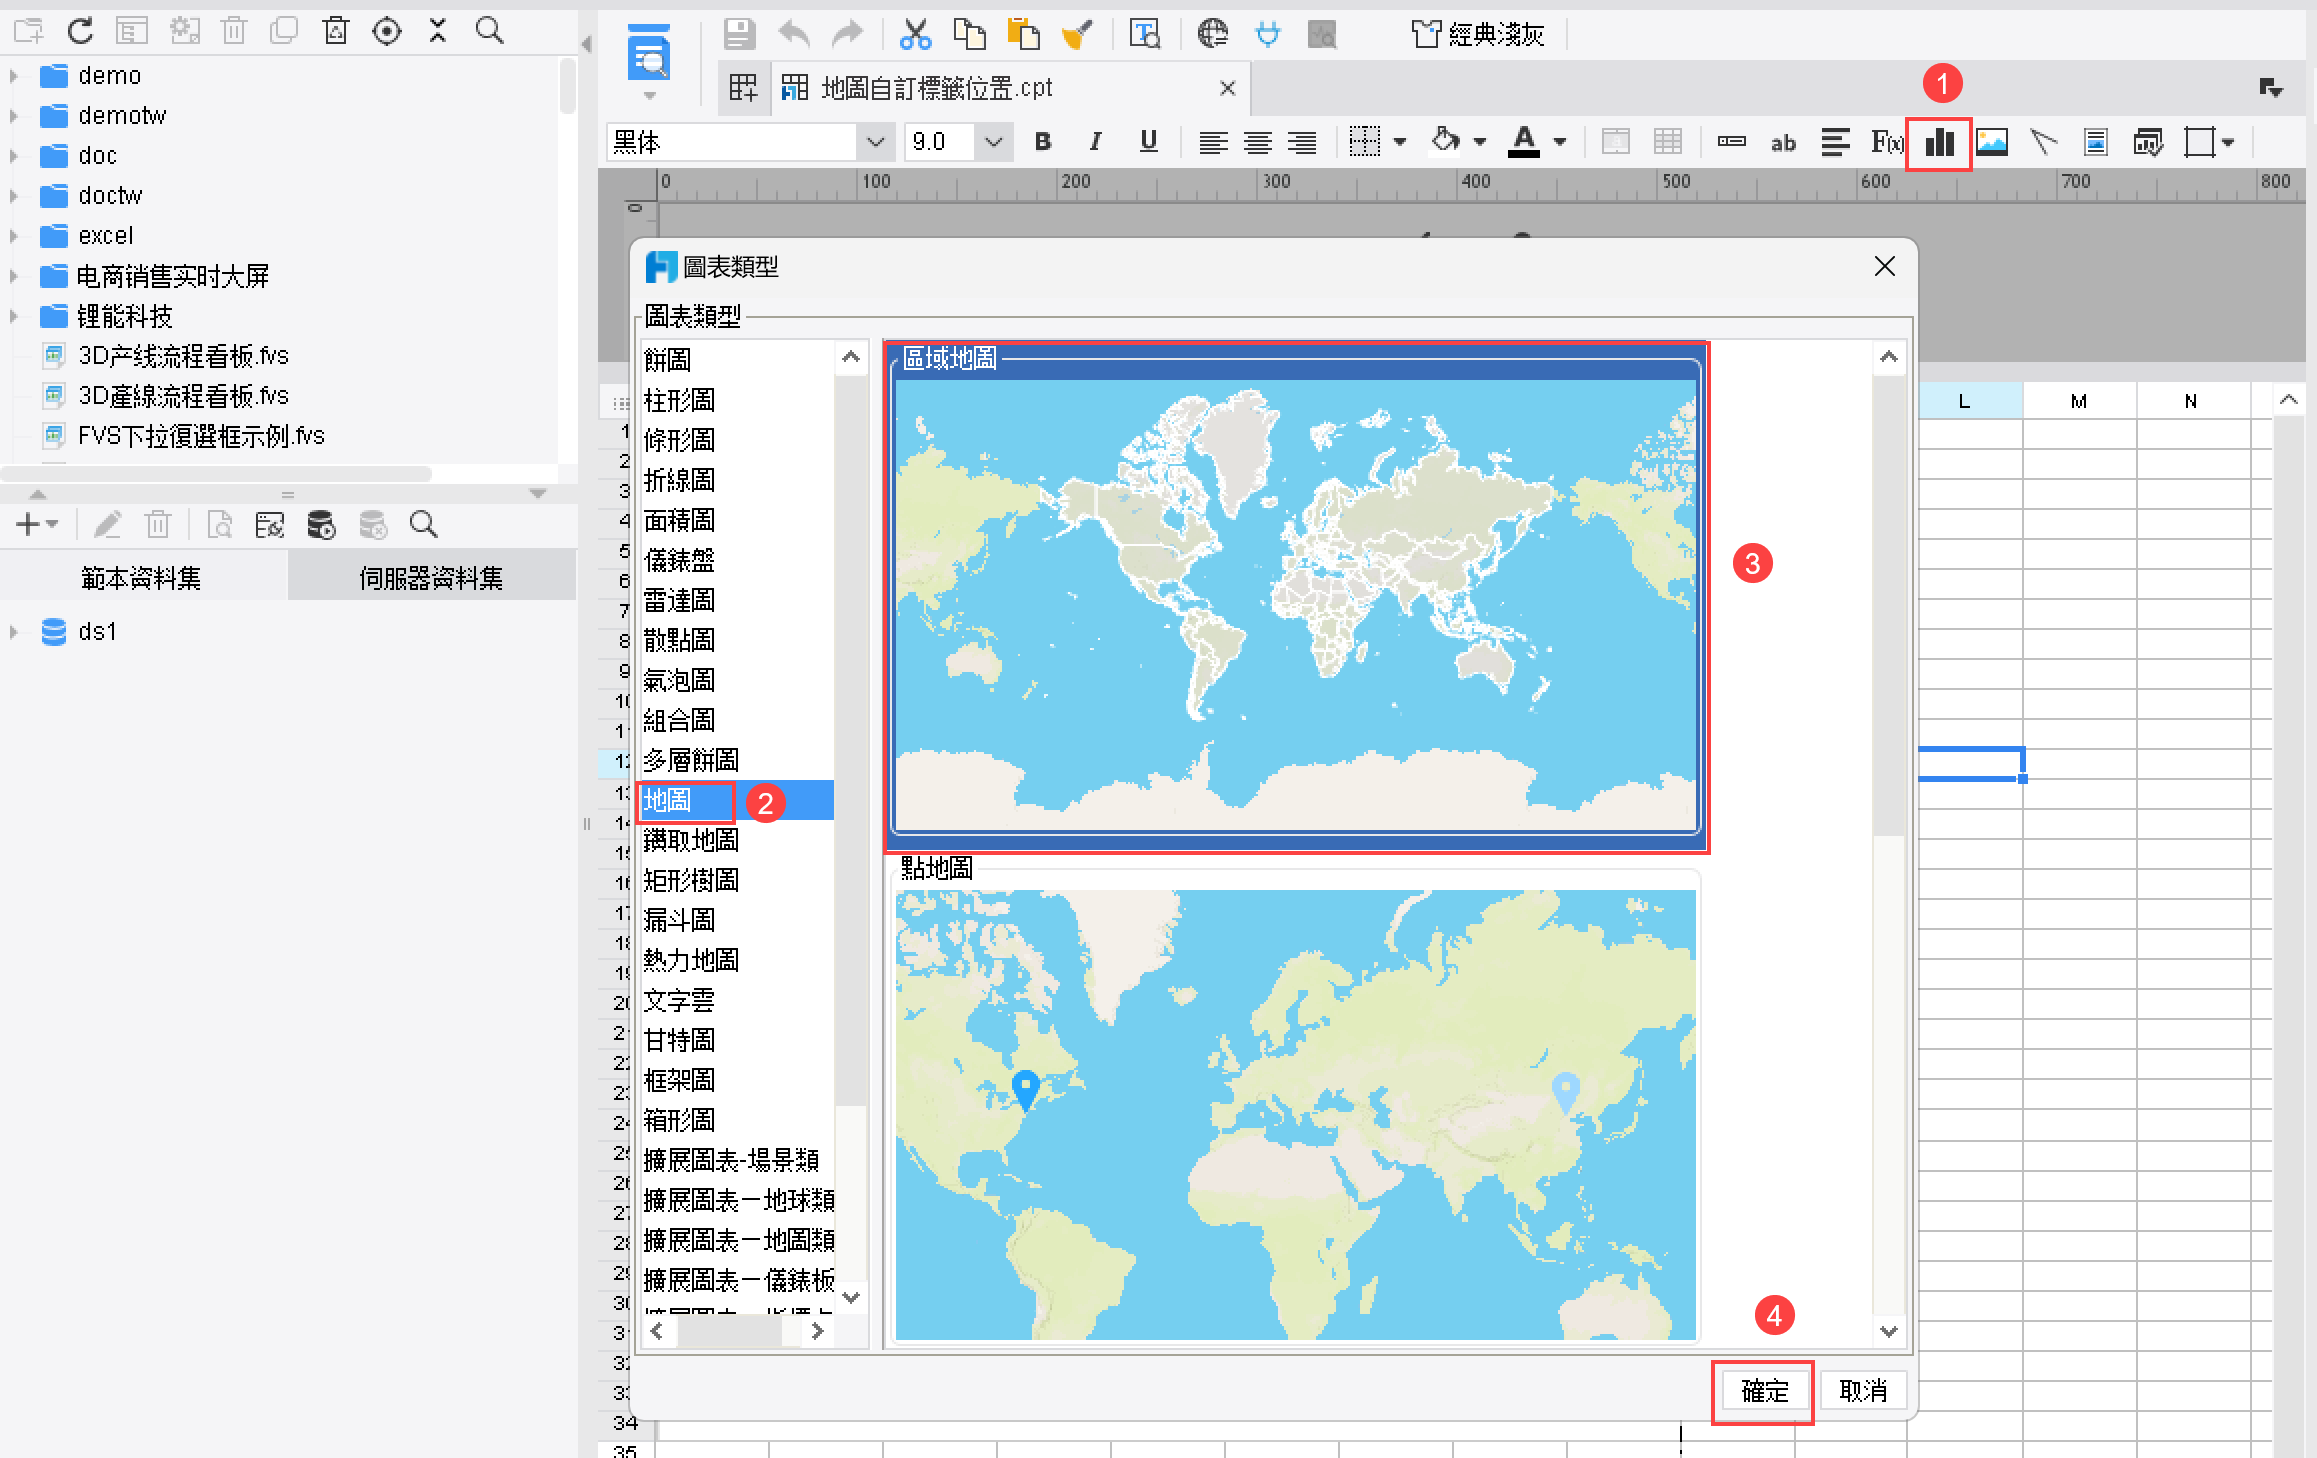Screen dimensions: 2317x1458
Task: Click the locate target icon in file panel
Action: pos(387,31)
